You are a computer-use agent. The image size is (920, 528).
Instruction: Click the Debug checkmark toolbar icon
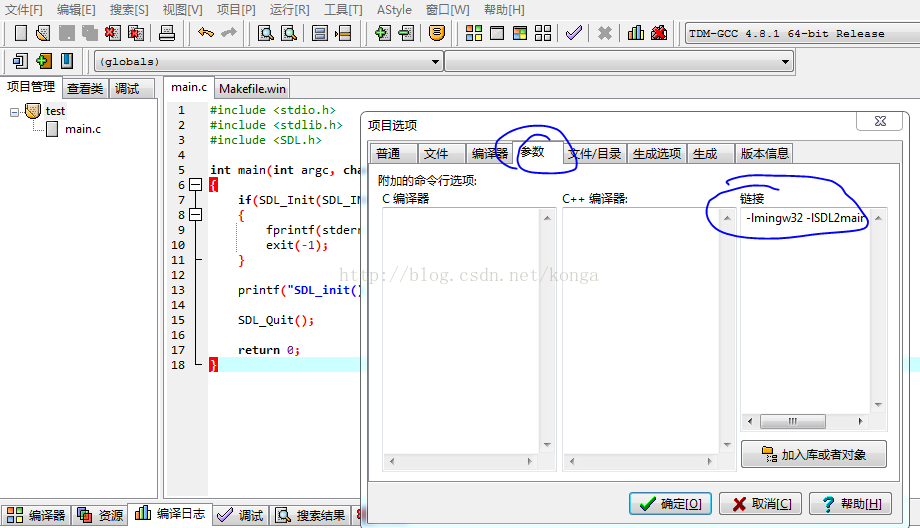[x=574, y=33]
